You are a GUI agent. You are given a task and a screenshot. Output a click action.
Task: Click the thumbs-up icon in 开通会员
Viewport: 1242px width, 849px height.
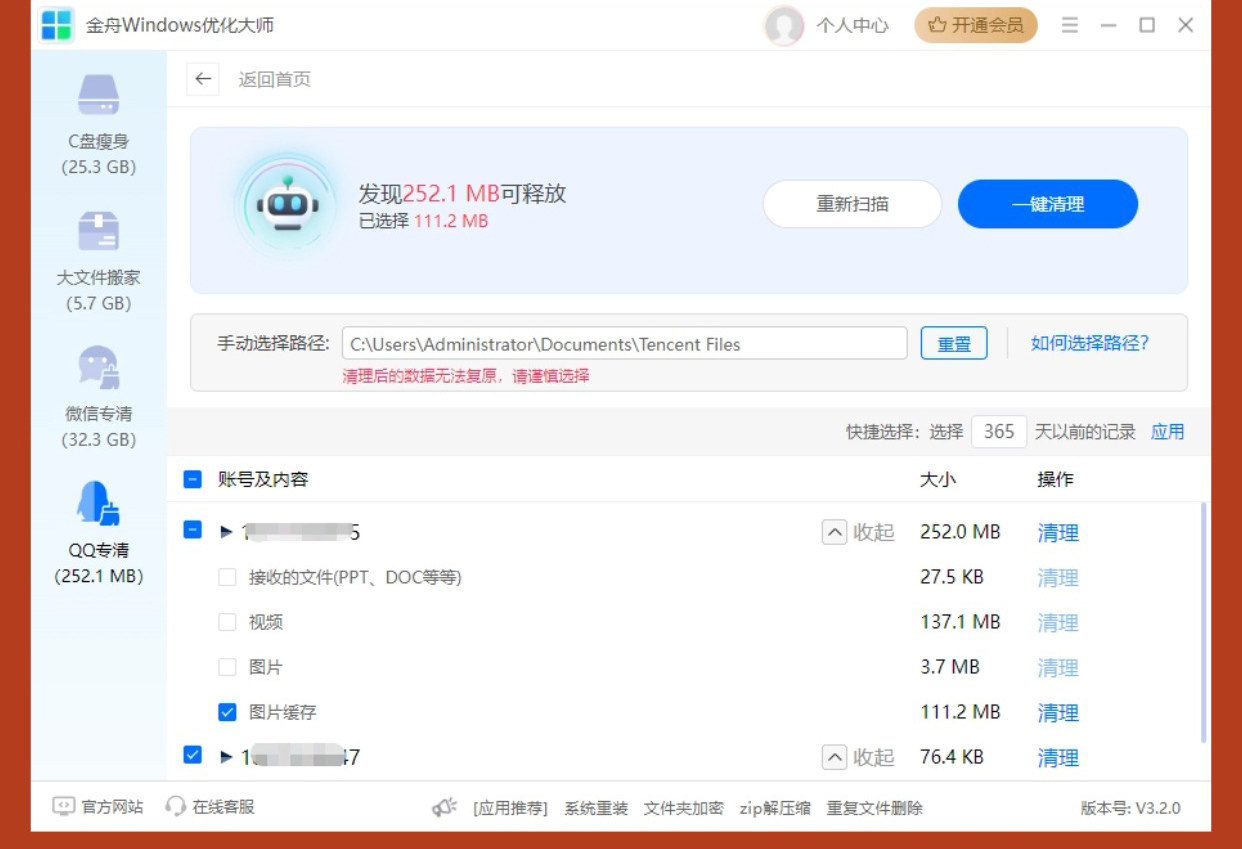point(937,26)
